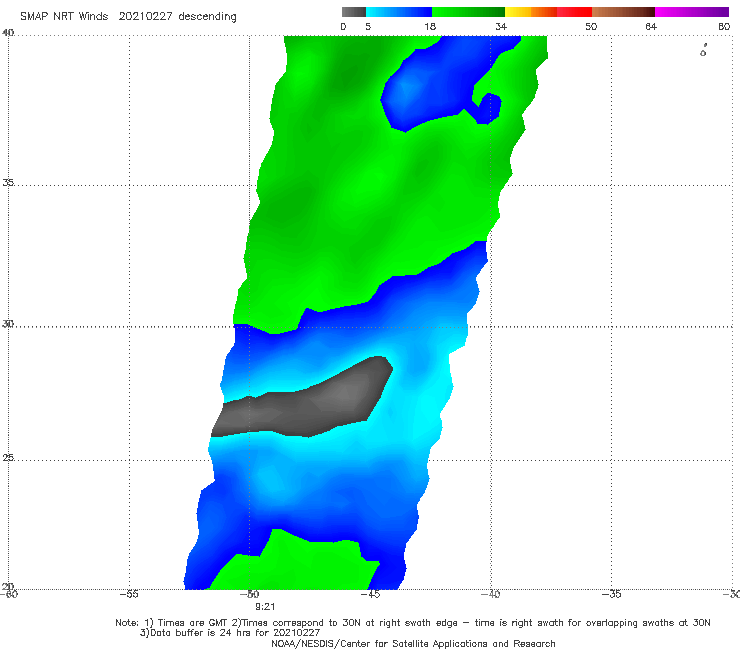Click the color bar label 50

591,27
